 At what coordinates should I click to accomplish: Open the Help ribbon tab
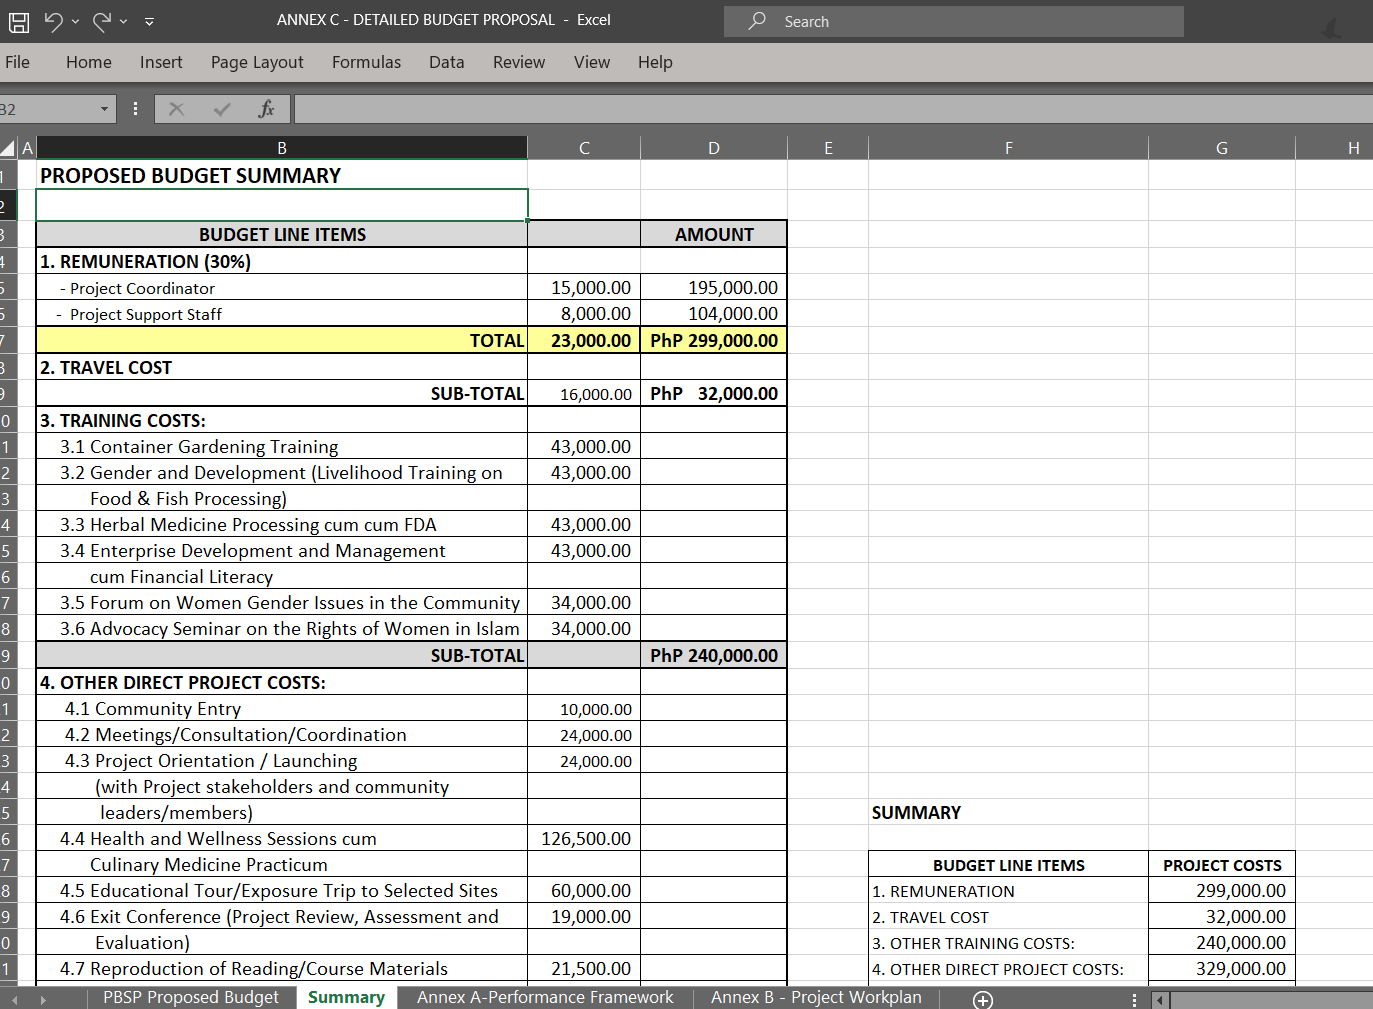pyautogui.click(x=655, y=62)
